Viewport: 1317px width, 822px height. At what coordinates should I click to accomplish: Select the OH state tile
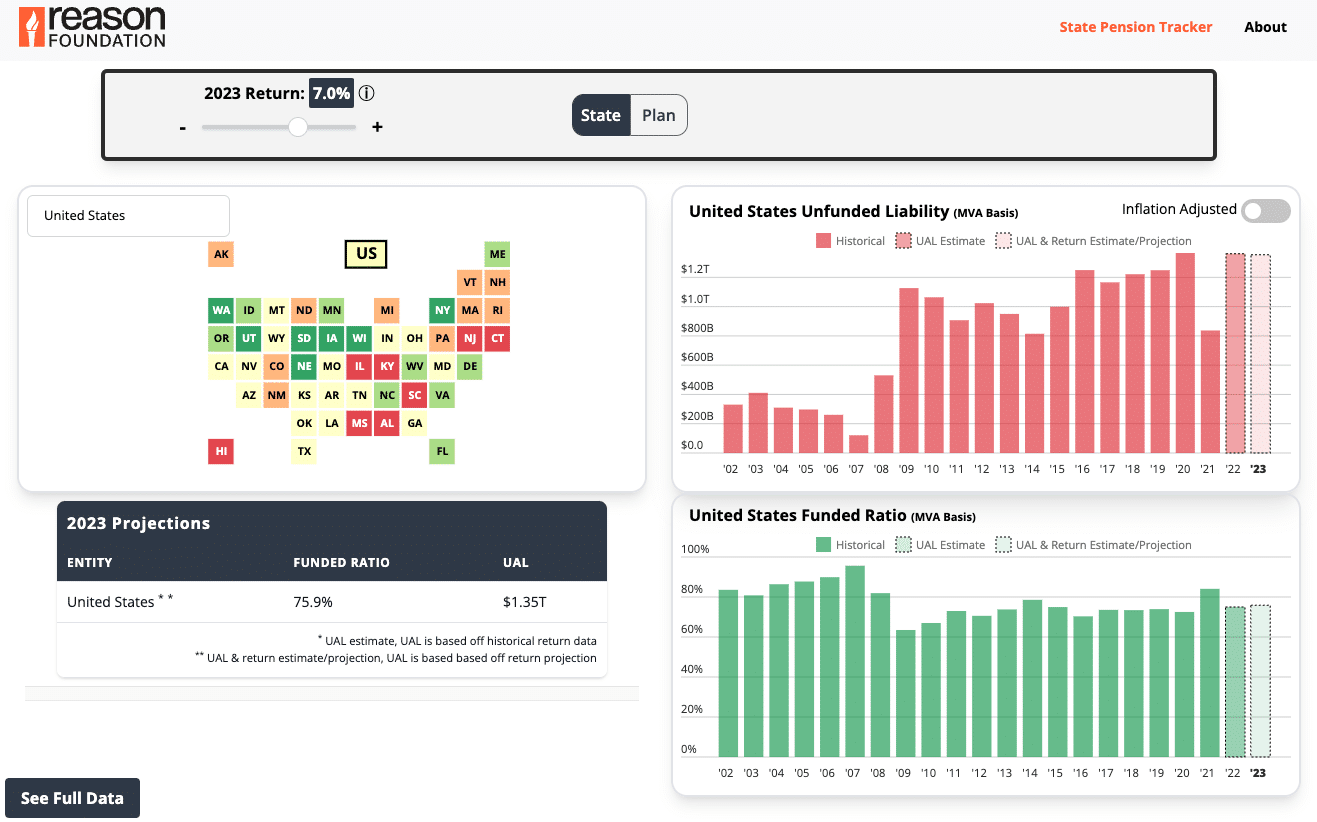(x=415, y=338)
